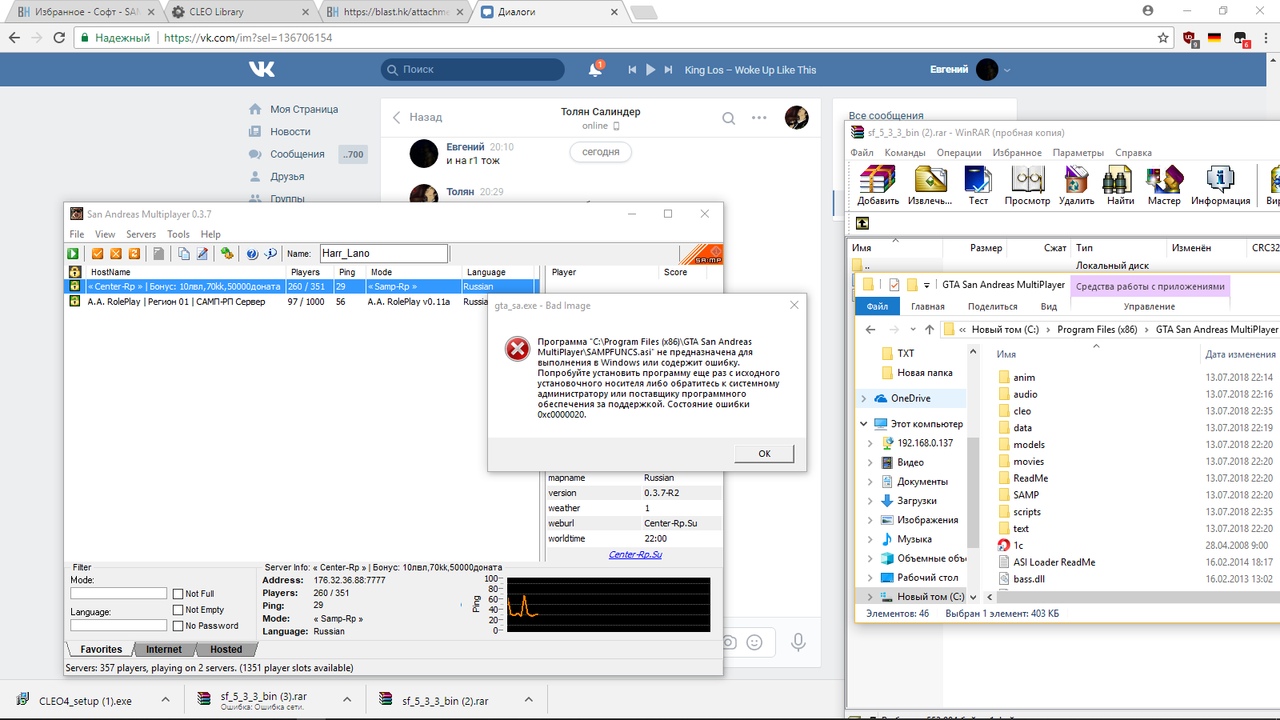Viewport: 1280px width, 720px height.
Task: Open VK notifications bell
Action: (x=595, y=70)
